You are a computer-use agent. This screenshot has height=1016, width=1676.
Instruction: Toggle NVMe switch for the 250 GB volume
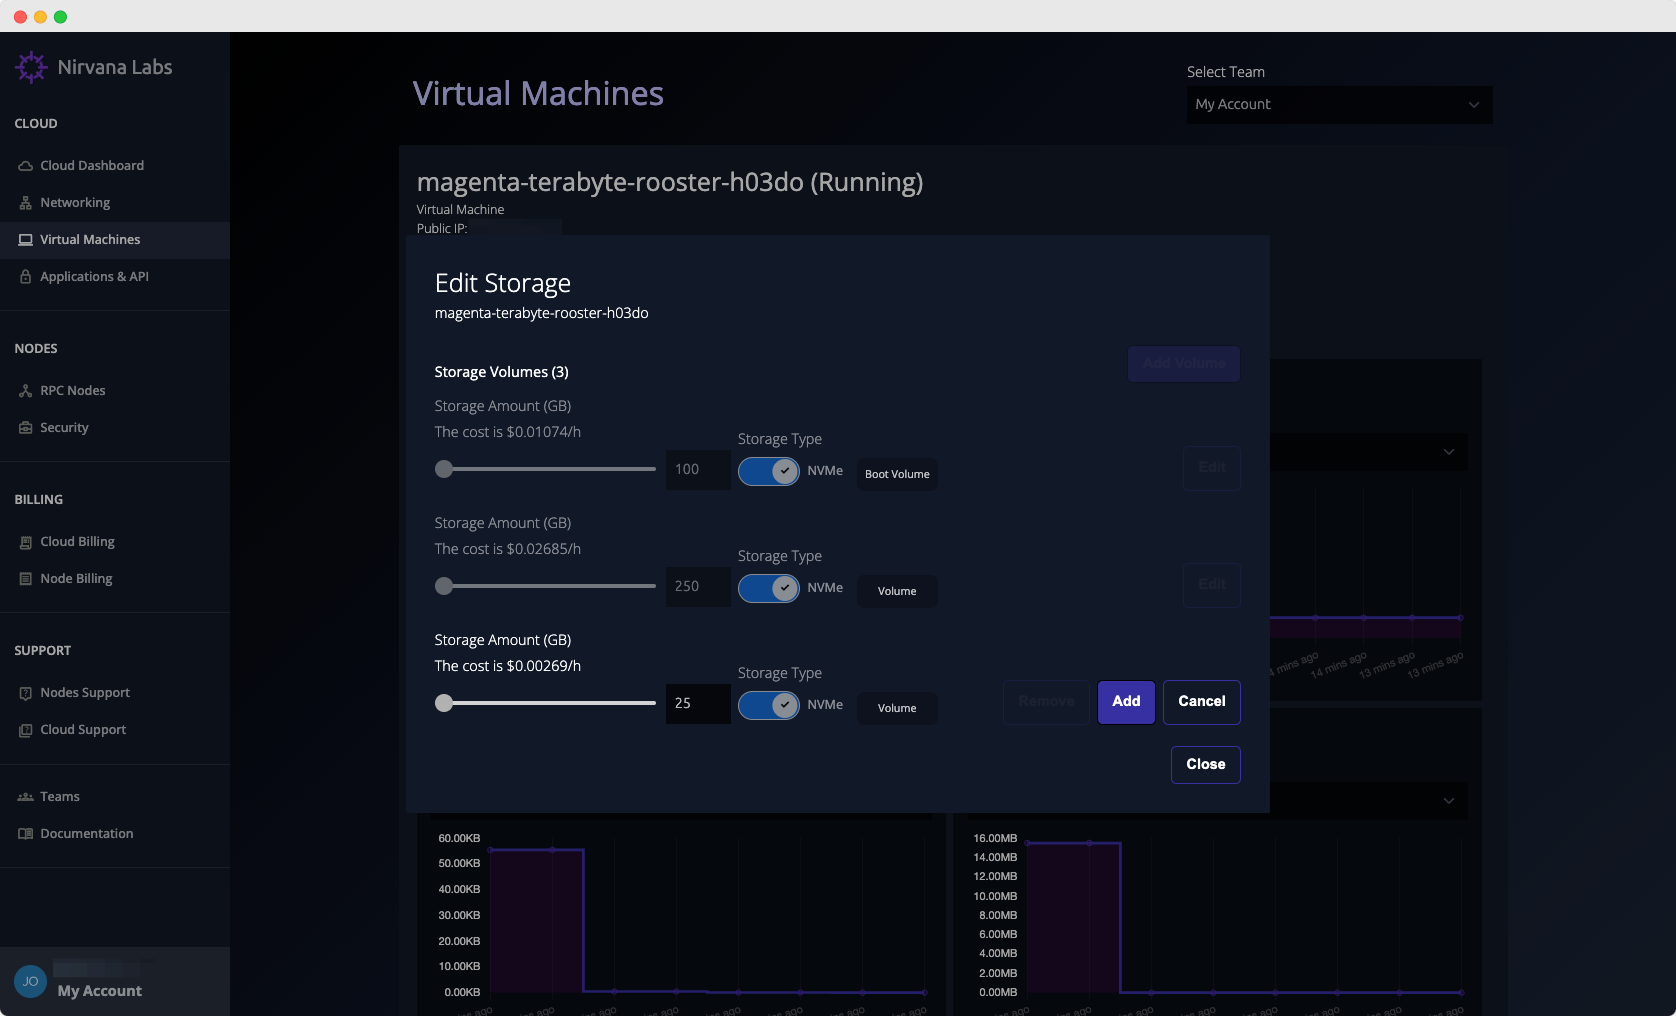tap(768, 588)
